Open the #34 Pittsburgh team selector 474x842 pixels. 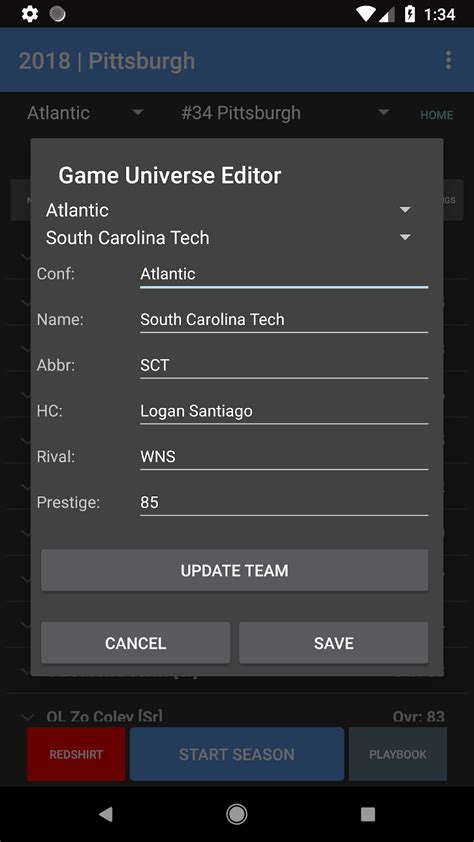point(285,113)
